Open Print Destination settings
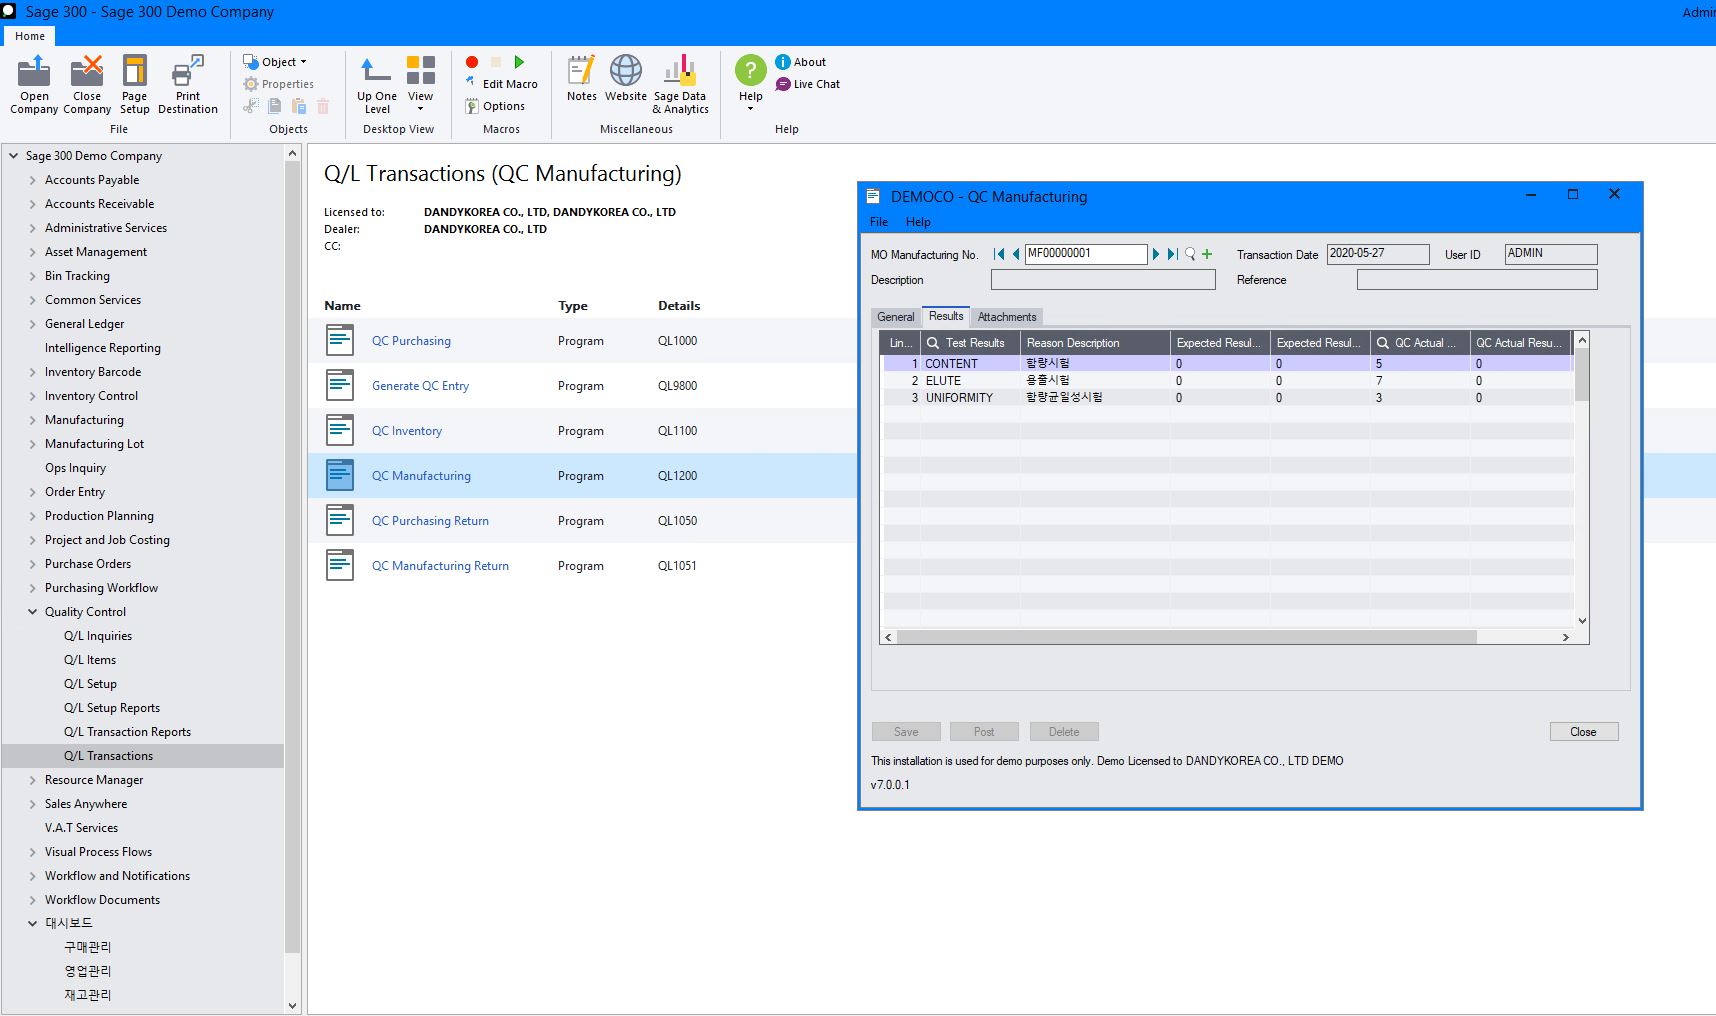Viewport: 1716px width, 1016px height. click(188, 84)
